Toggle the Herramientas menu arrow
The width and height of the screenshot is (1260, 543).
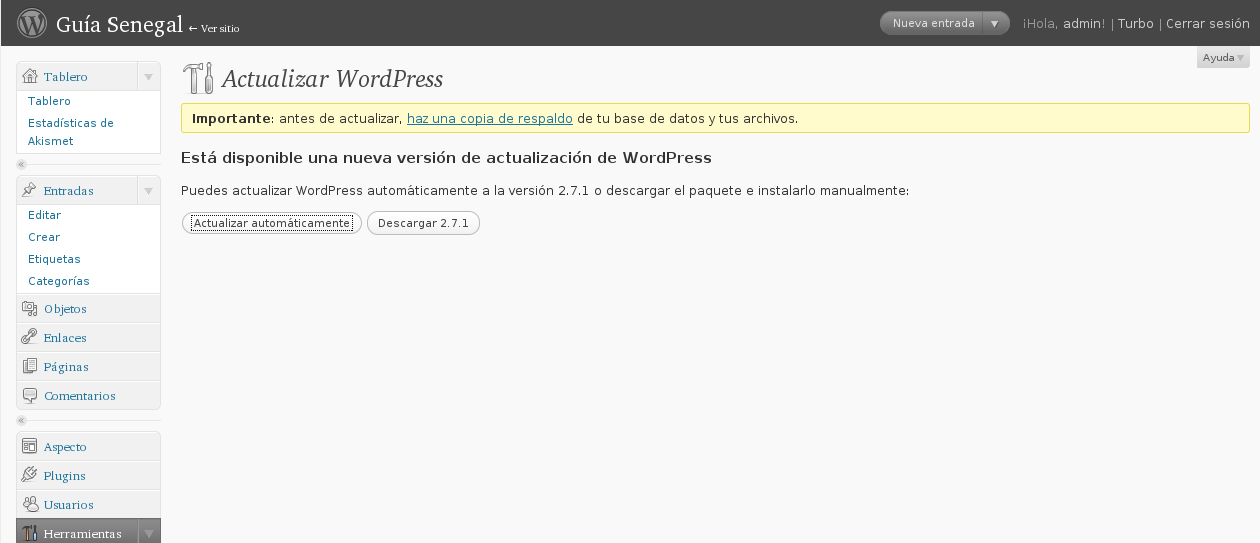[x=148, y=534]
